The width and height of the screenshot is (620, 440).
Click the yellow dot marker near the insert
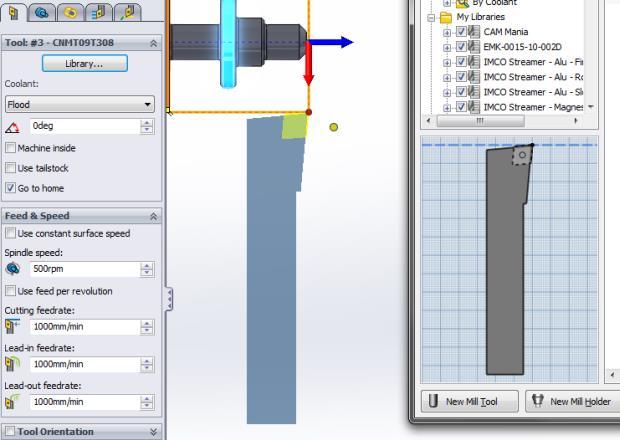334,127
